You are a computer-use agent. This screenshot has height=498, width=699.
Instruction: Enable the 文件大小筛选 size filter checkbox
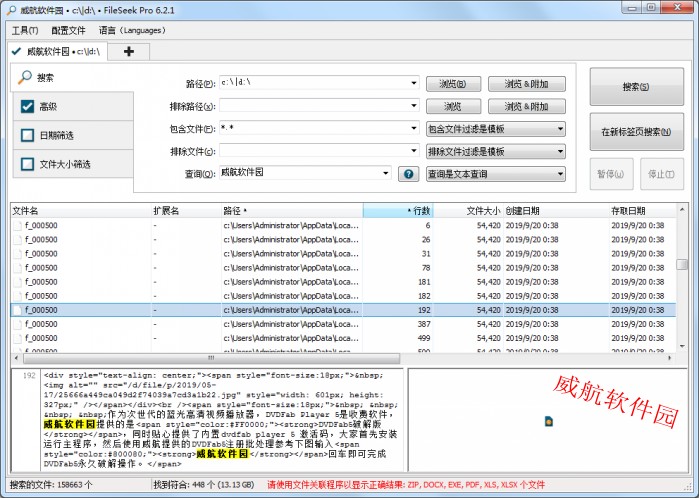27,164
